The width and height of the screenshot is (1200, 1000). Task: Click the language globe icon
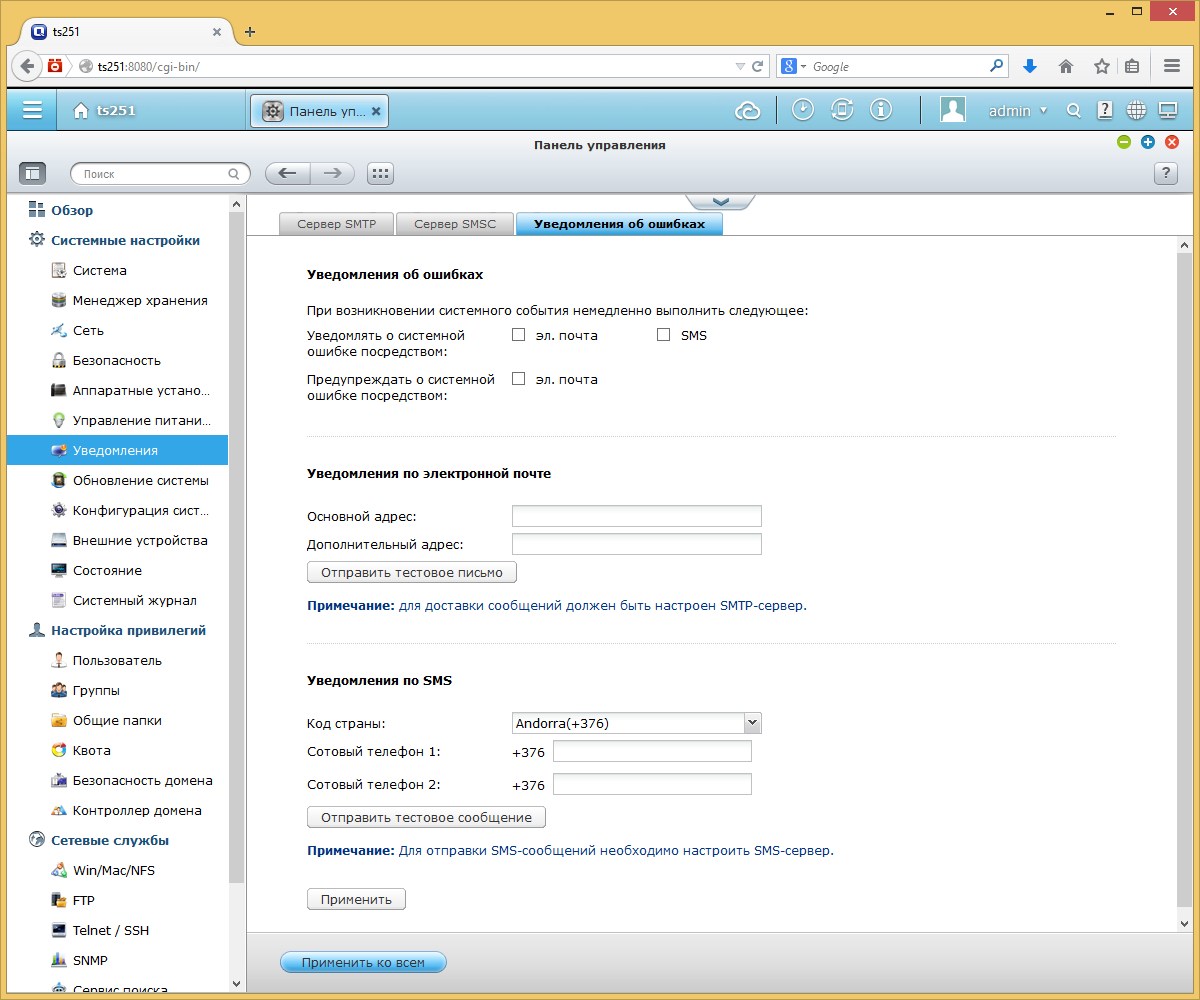click(x=1136, y=111)
